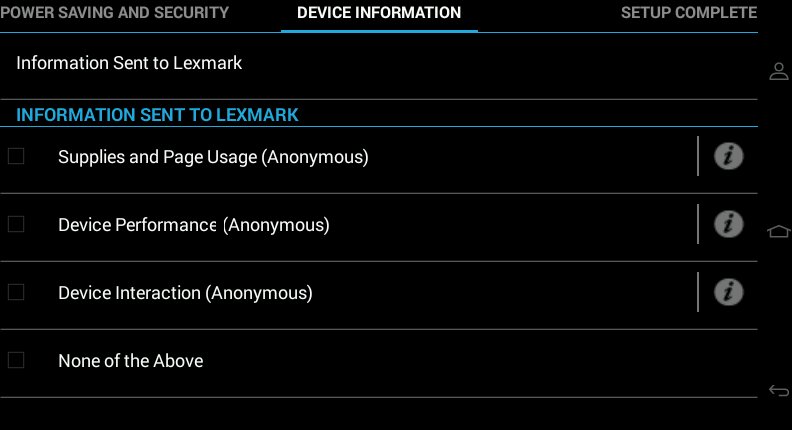Viewport: 792px width, 430px height.
Task: Click blue underline beneath Device Information tab
Action: (x=379, y=31)
